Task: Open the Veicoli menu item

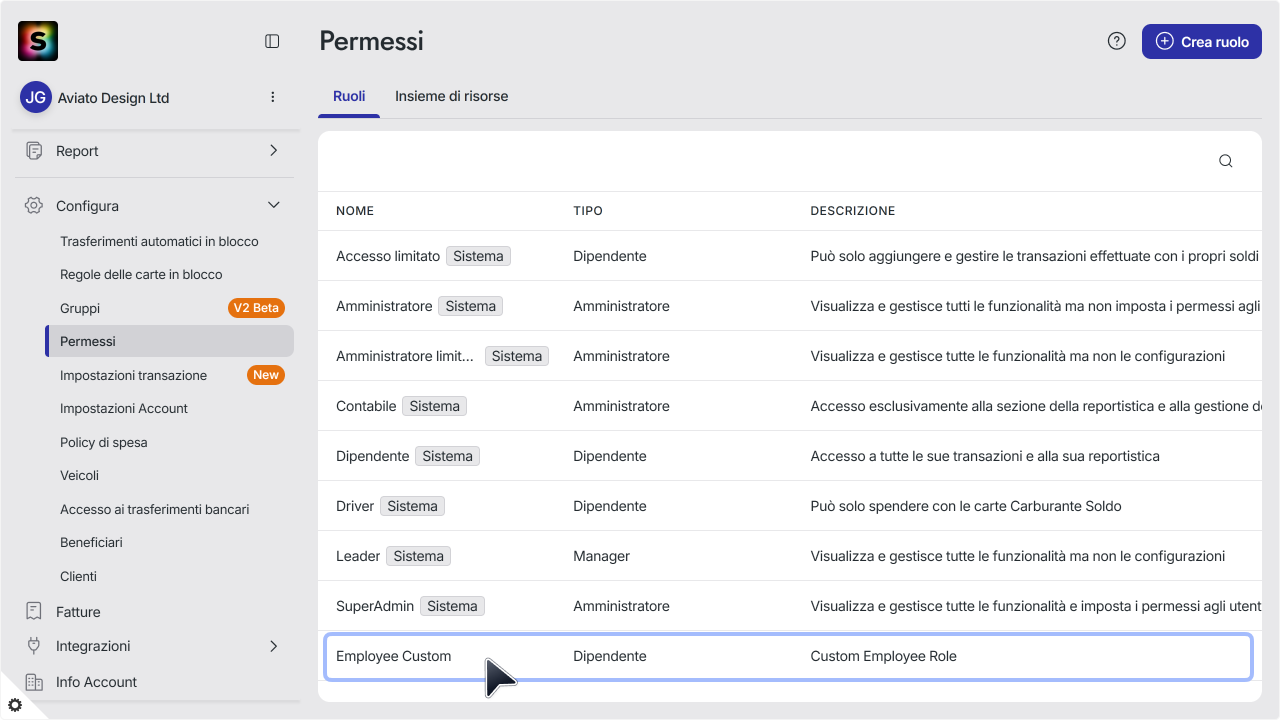Action: click(79, 475)
